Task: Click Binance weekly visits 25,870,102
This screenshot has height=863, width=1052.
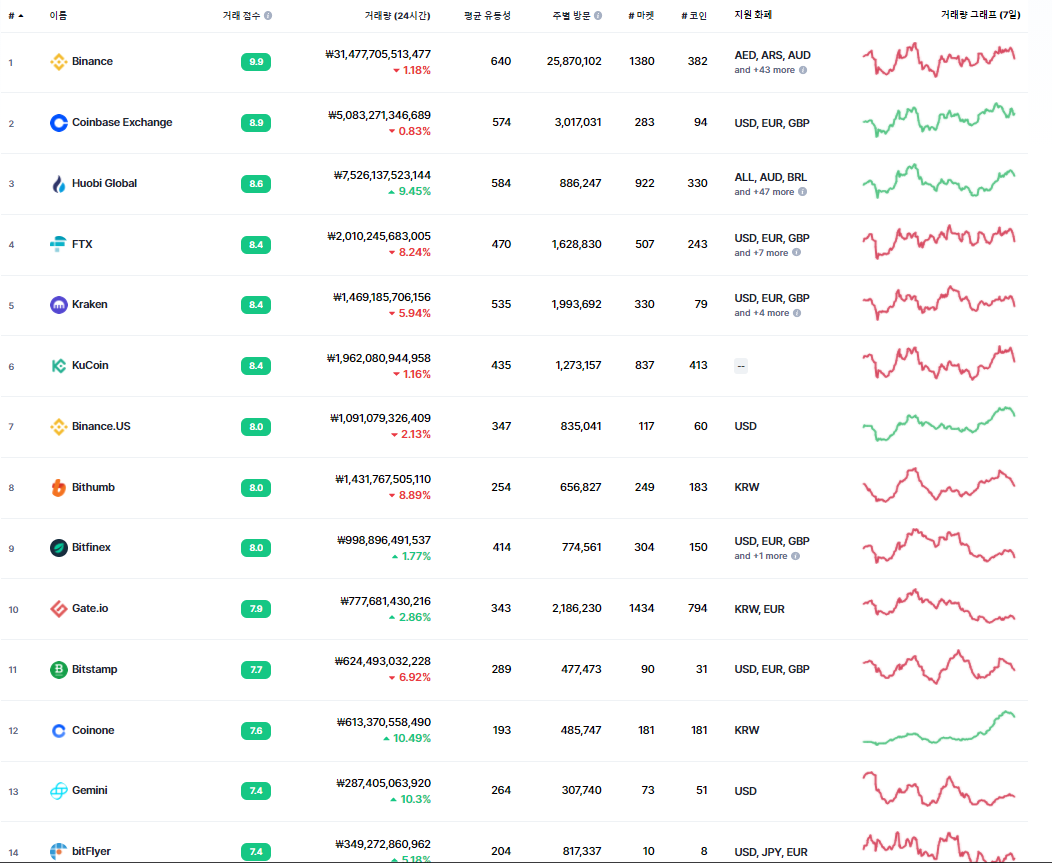Action: [x=574, y=61]
